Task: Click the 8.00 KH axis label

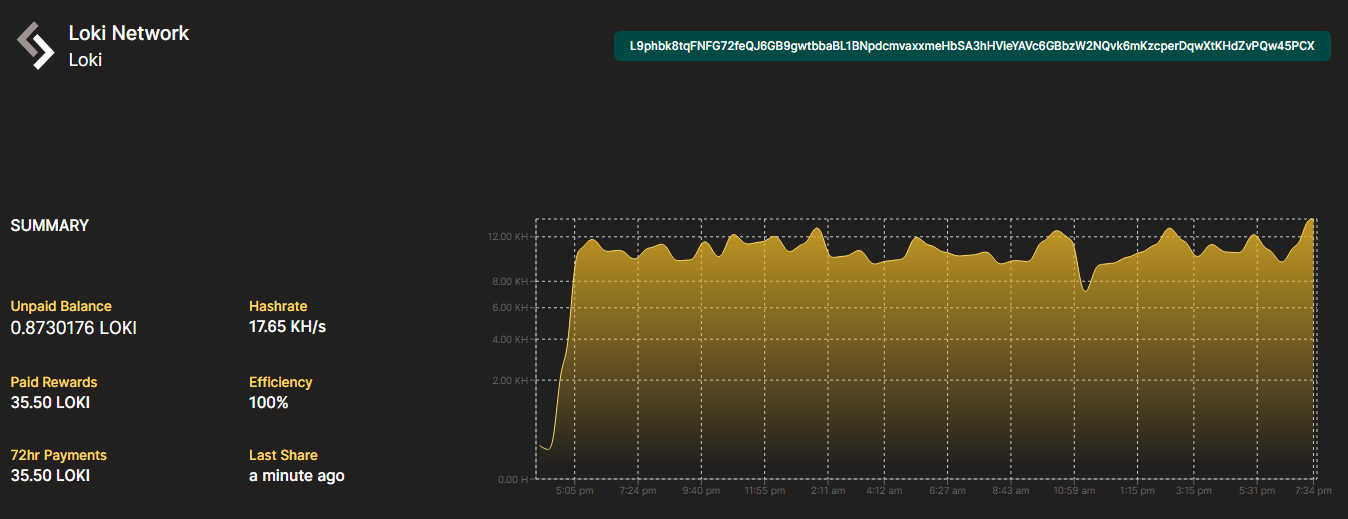Action: click(x=510, y=282)
